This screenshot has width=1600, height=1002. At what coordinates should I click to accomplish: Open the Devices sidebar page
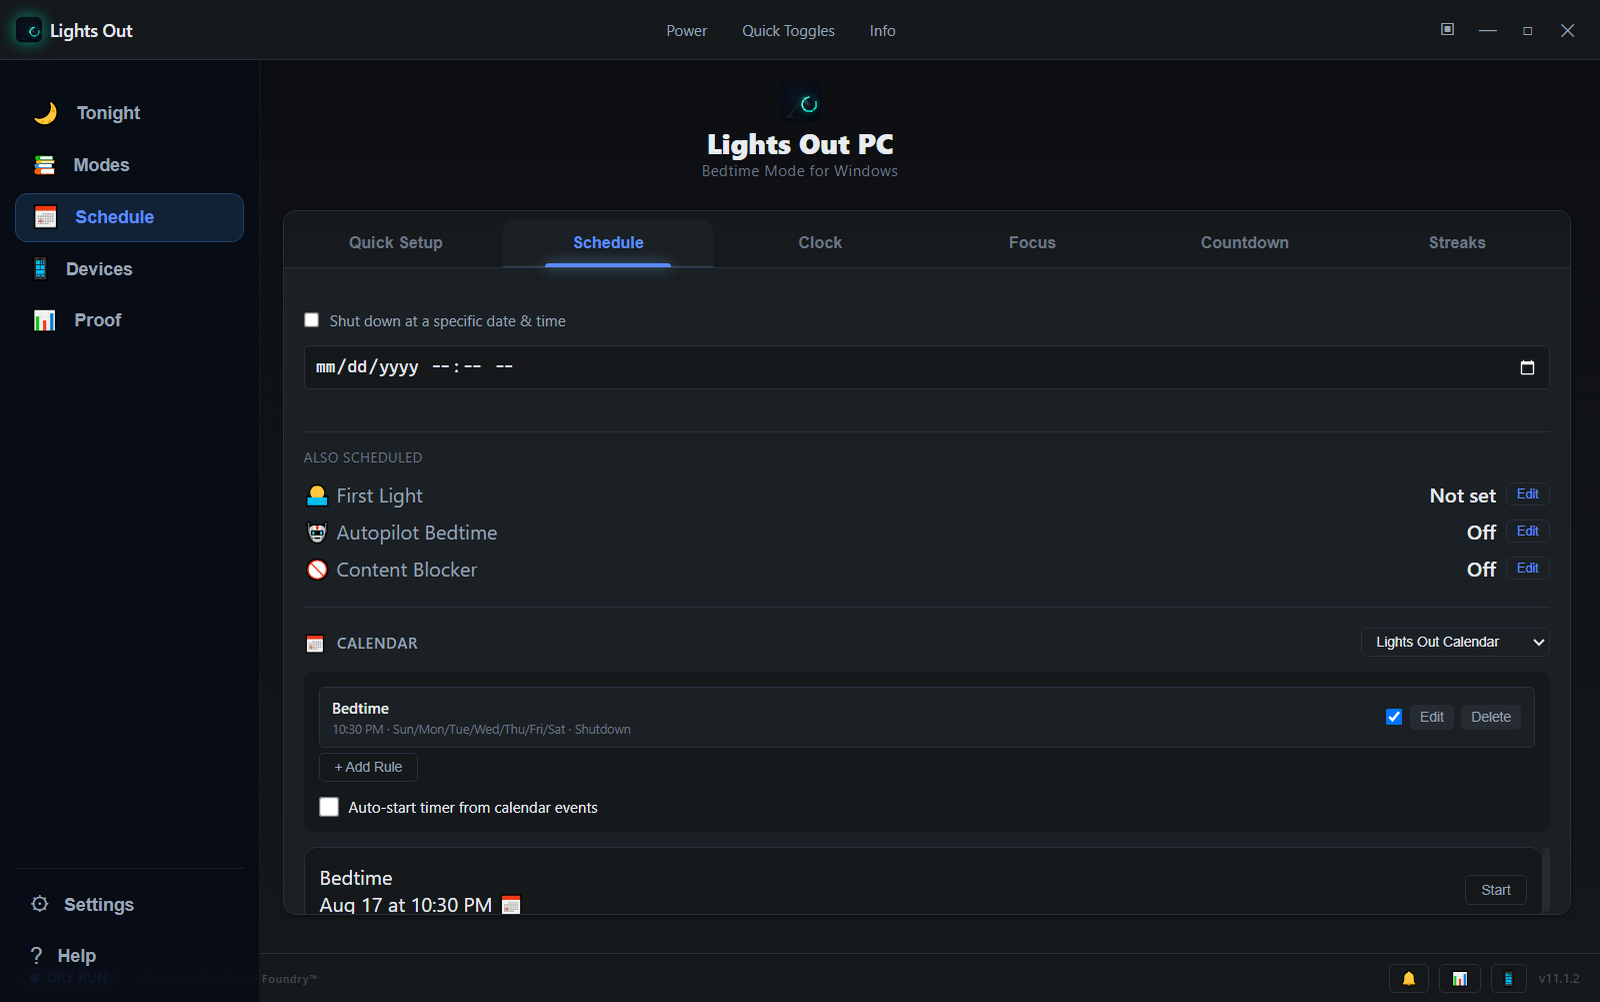(129, 269)
